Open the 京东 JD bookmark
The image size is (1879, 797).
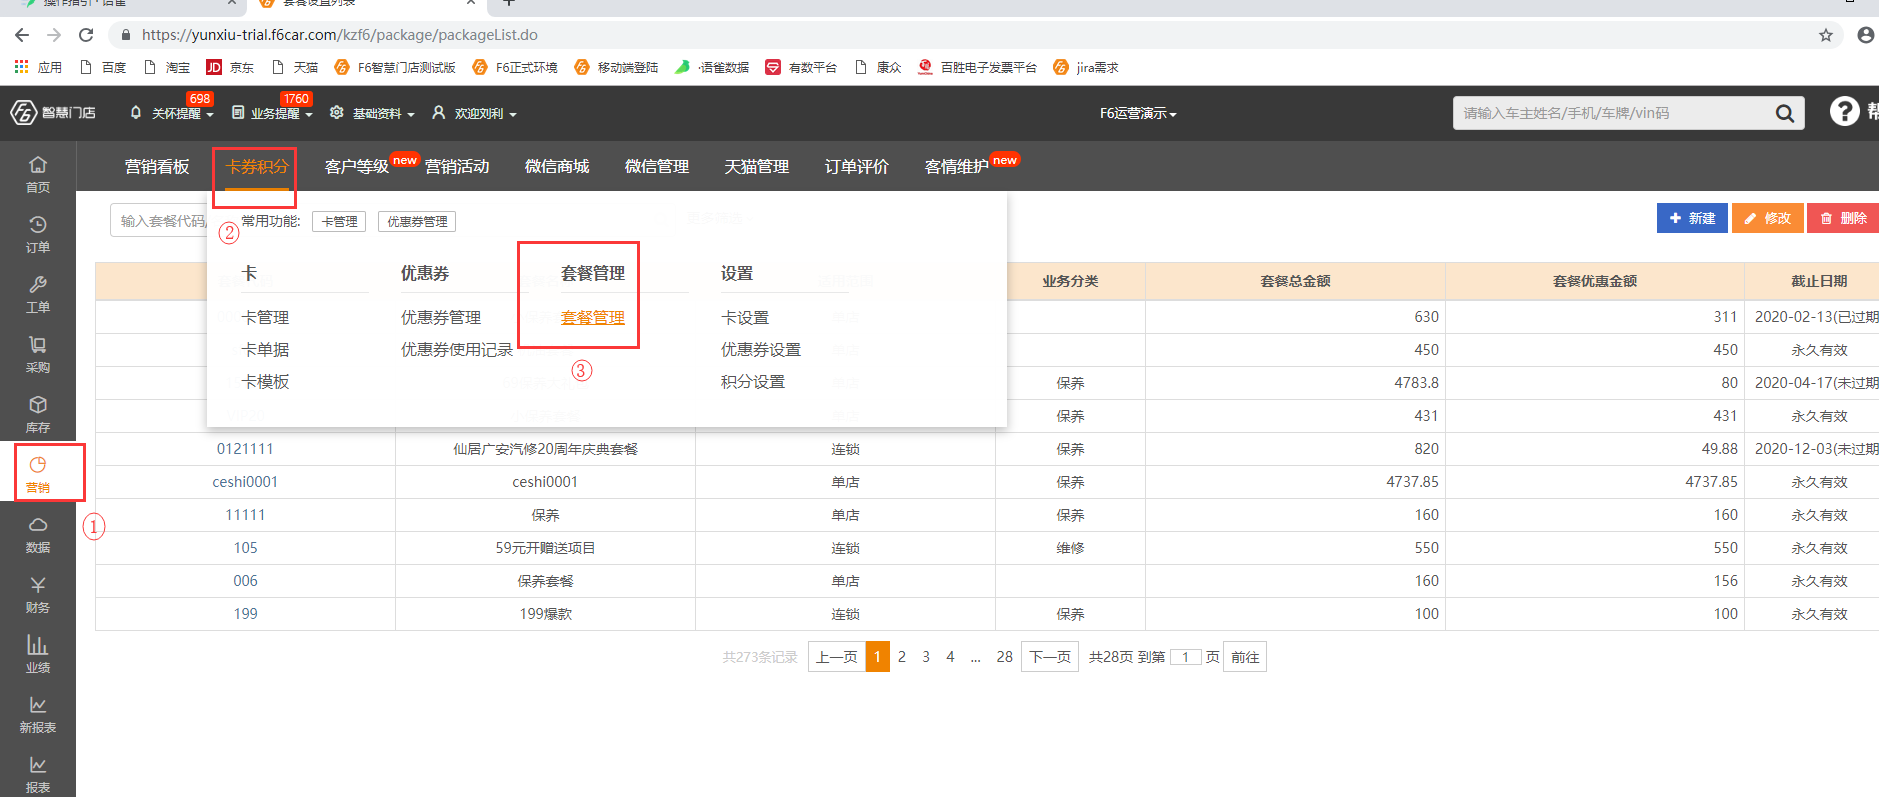[x=230, y=67]
